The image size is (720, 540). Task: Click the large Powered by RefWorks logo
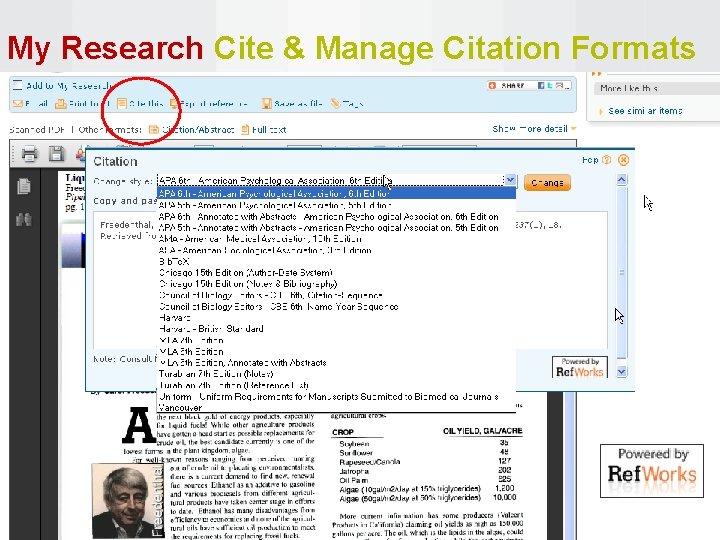[652, 471]
